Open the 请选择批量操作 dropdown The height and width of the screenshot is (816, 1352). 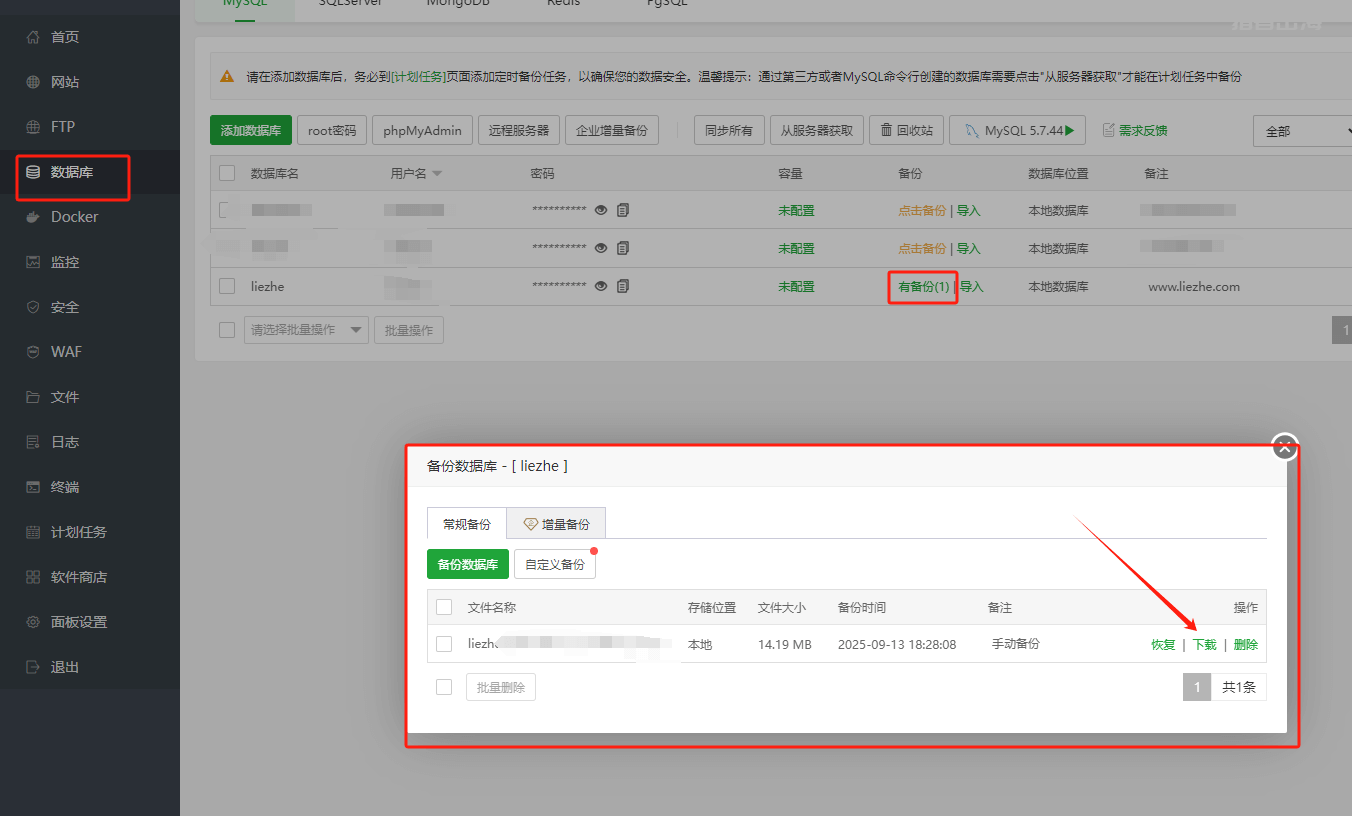[x=306, y=330]
